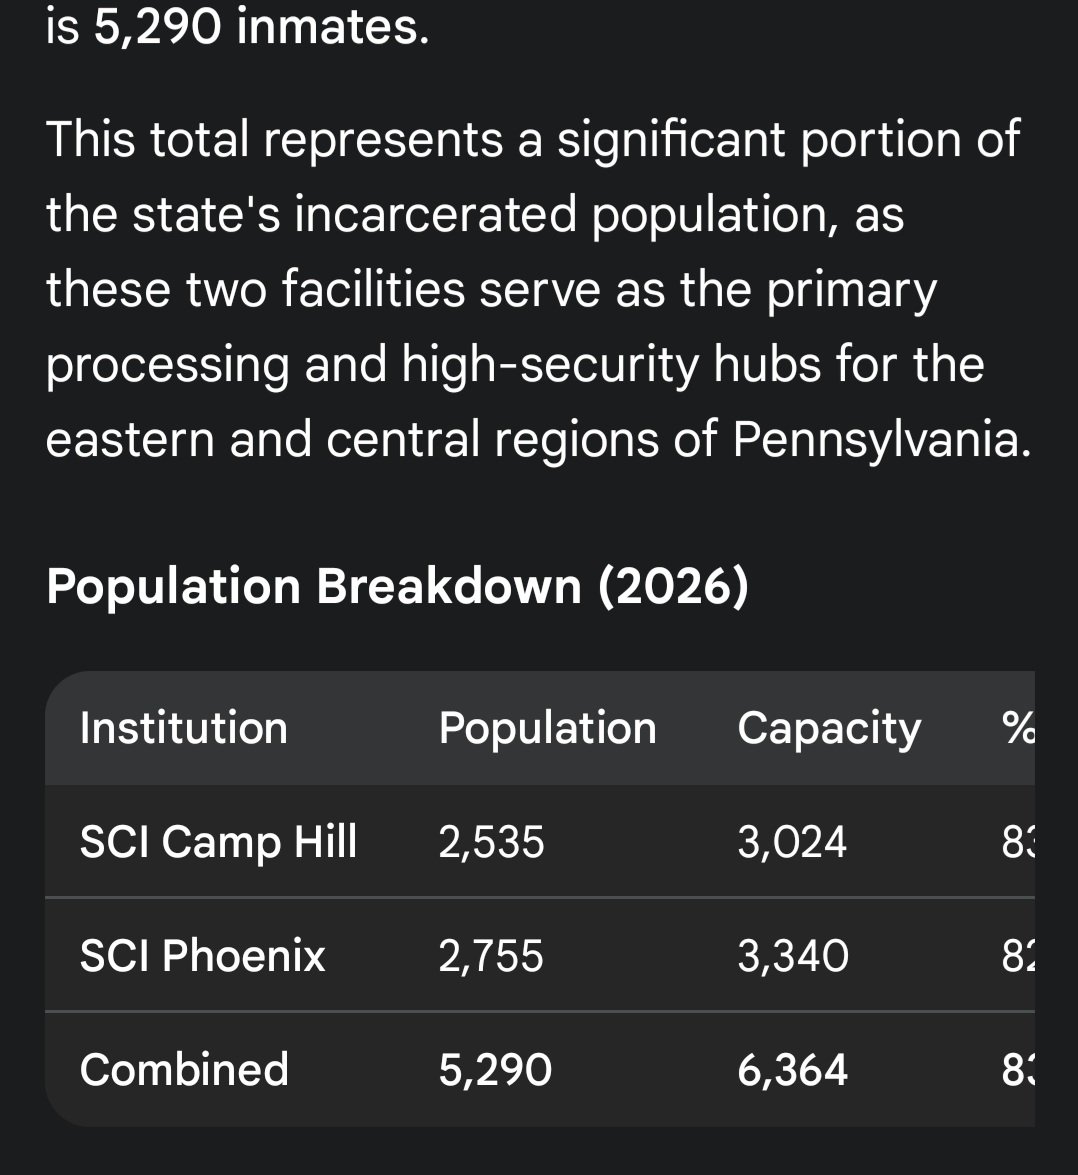Select the Population column header
Image resolution: width=1078 pixels, height=1175 pixels.
[x=548, y=728]
